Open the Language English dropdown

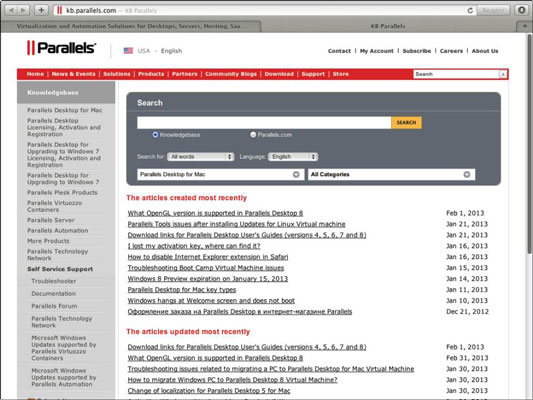293,157
